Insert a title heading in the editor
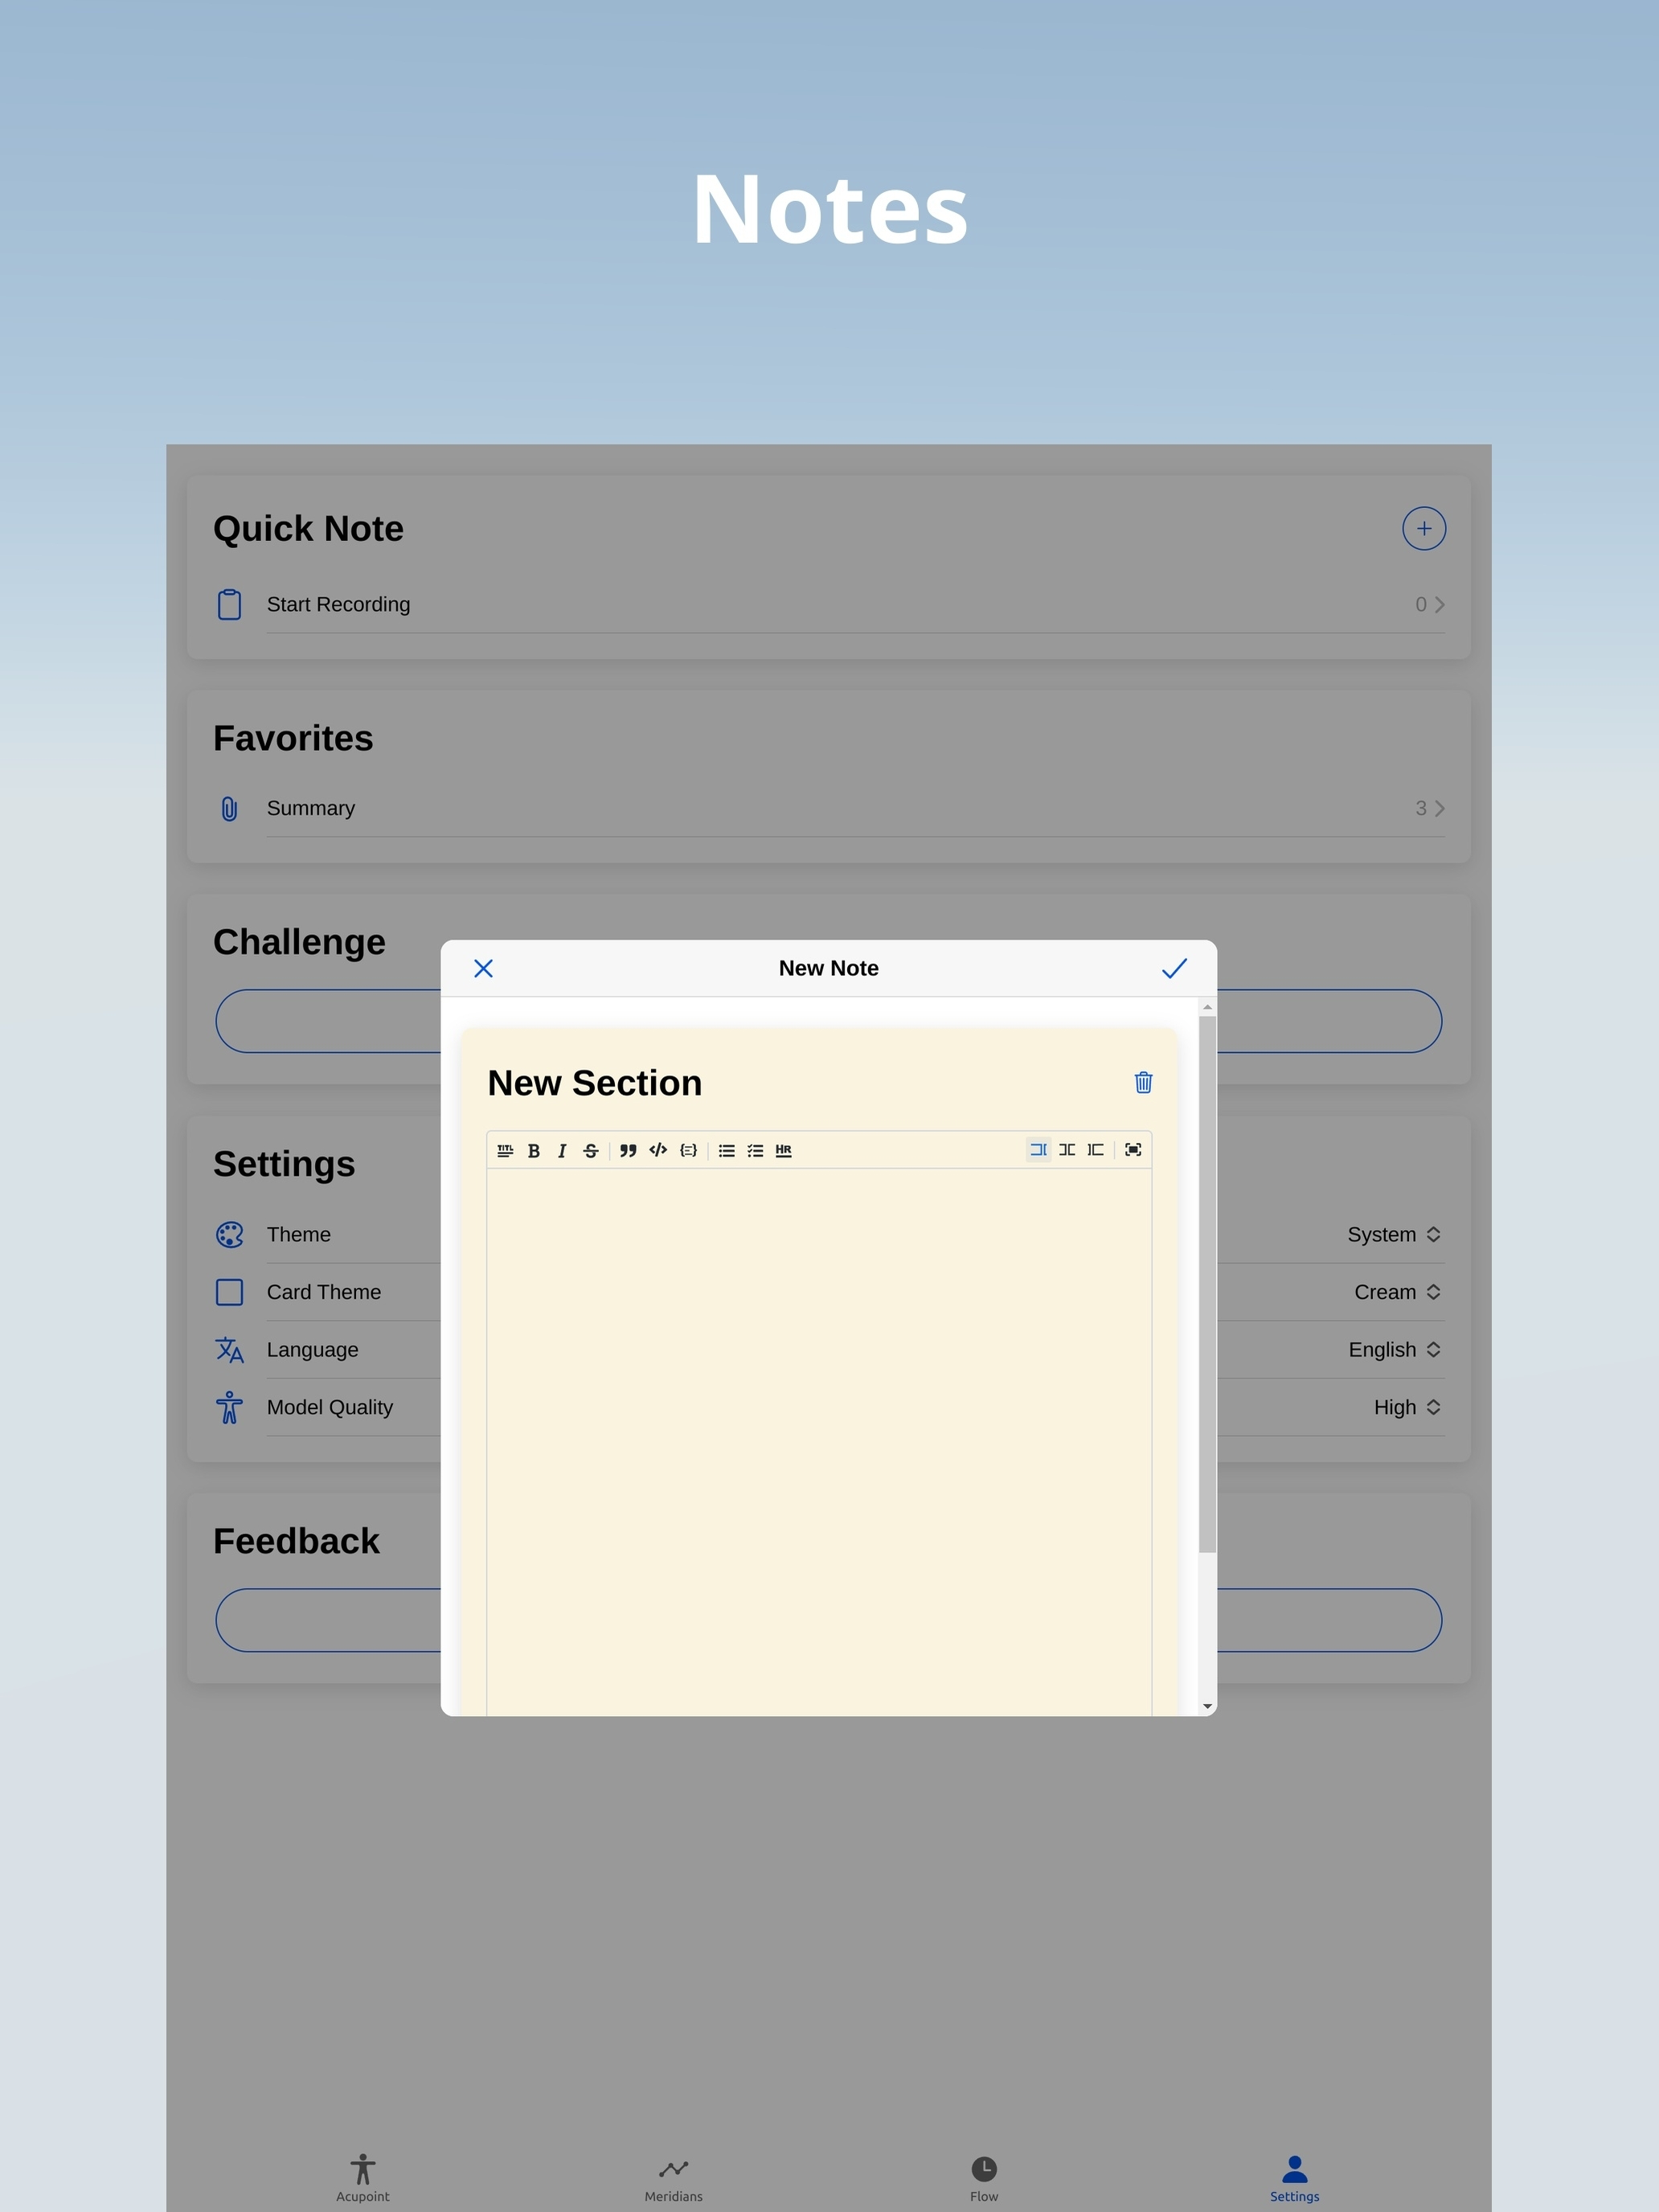The height and width of the screenshot is (2212, 1659). [505, 1150]
